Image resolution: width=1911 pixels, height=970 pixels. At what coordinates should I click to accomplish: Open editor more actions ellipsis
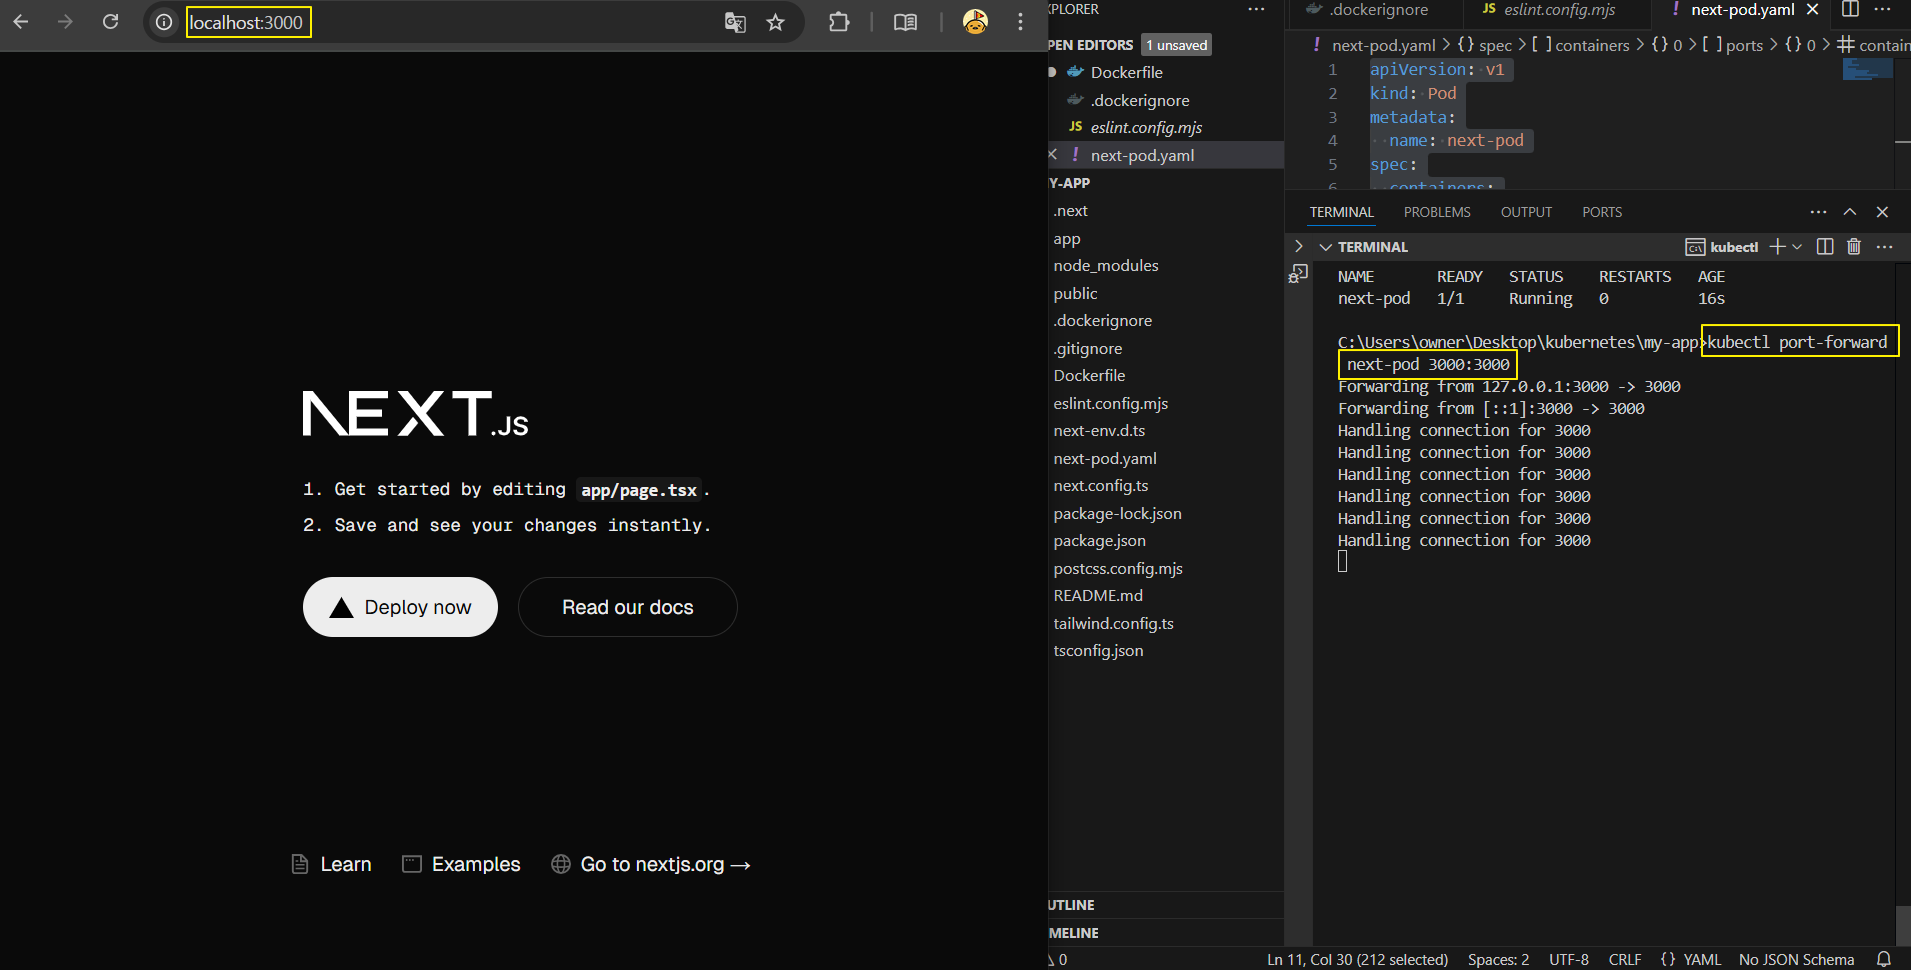click(x=1882, y=9)
